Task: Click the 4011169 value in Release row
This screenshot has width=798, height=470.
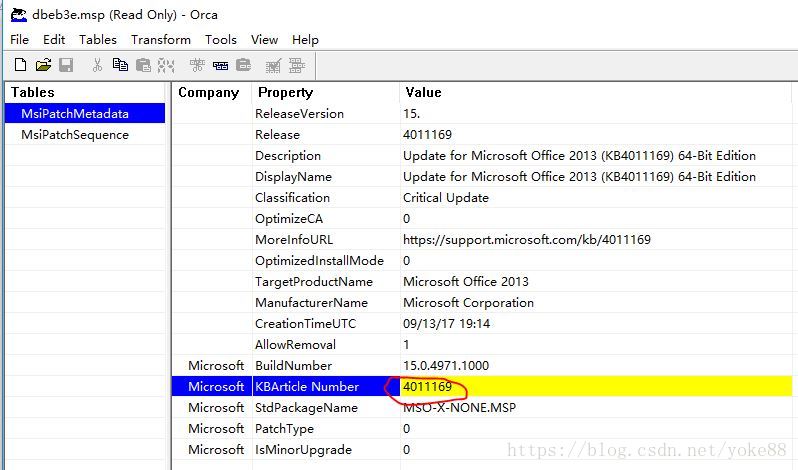Action: tap(428, 135)
